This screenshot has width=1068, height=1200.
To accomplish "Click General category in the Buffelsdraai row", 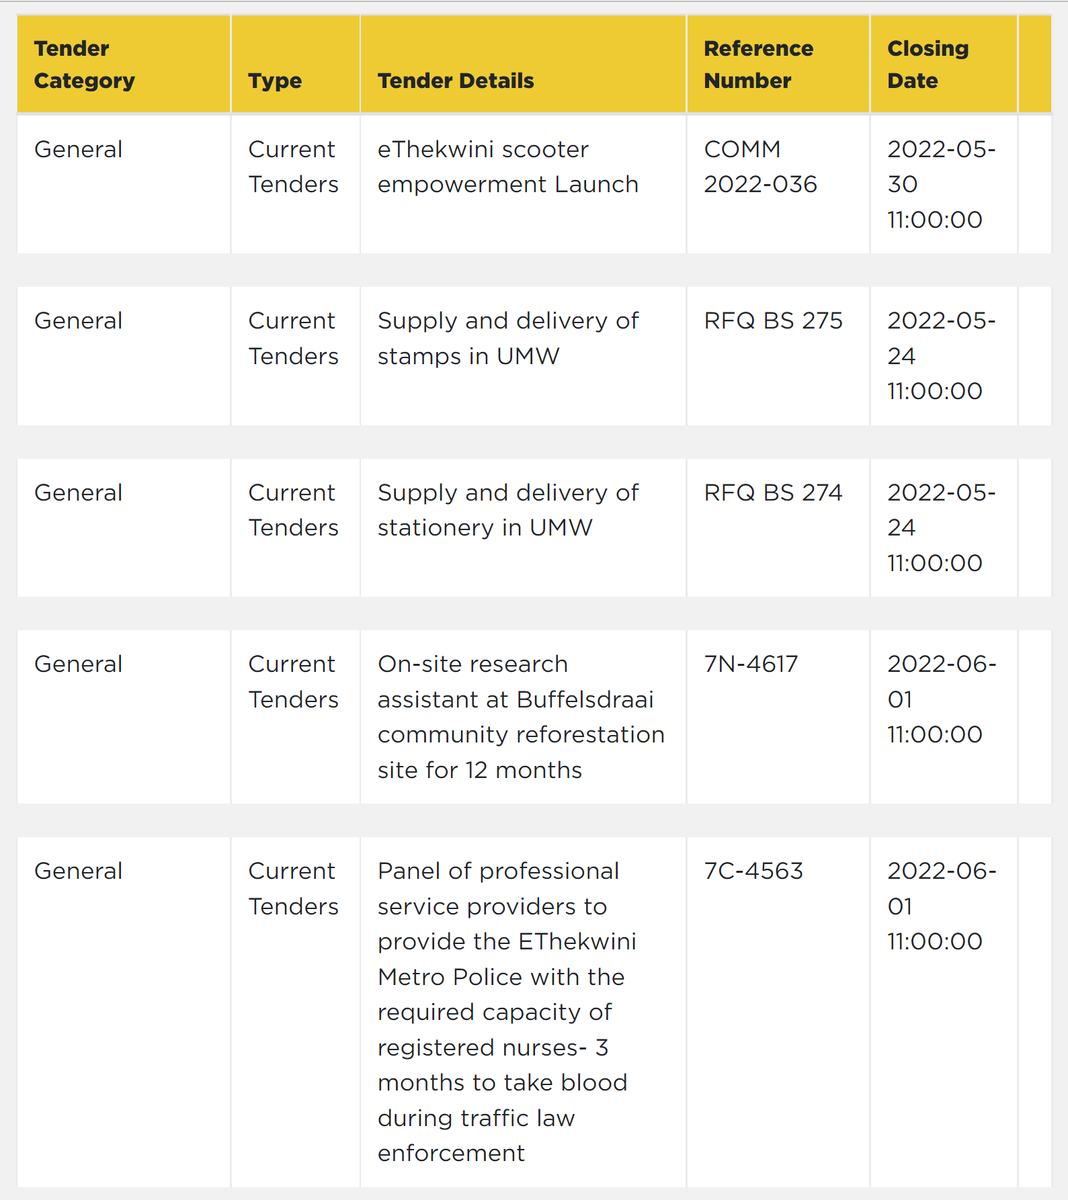I will (x=78, y=664).
